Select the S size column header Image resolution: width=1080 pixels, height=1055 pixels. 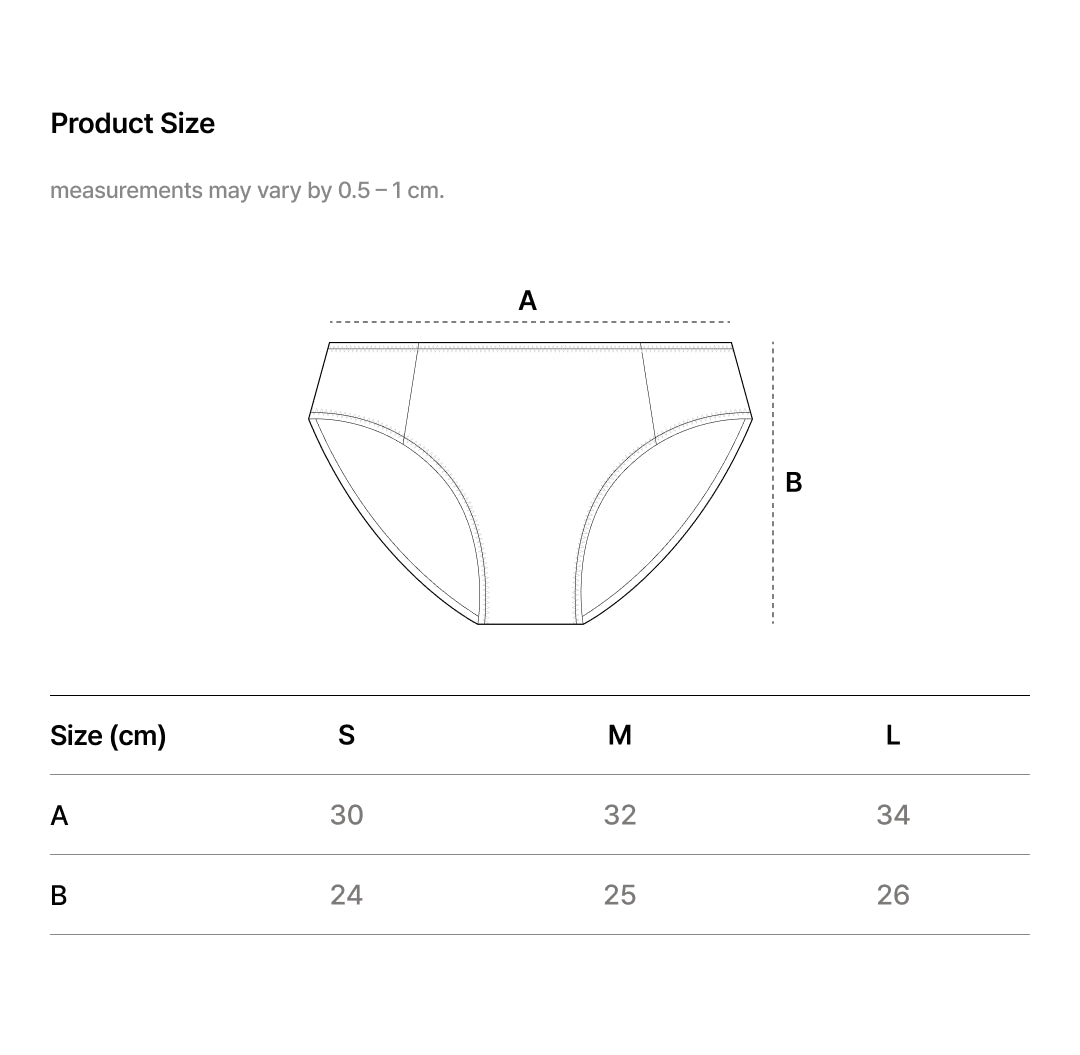point(346,735)
